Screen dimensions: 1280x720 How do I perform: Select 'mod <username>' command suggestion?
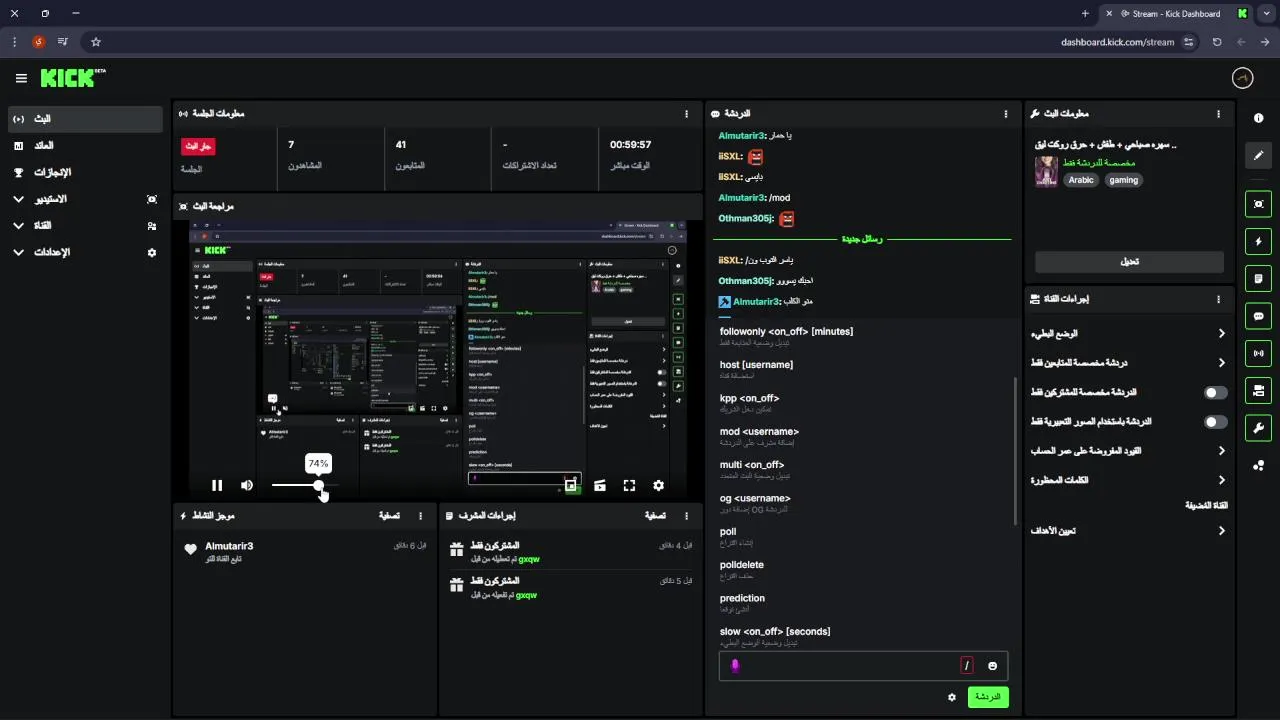(864, 436)
